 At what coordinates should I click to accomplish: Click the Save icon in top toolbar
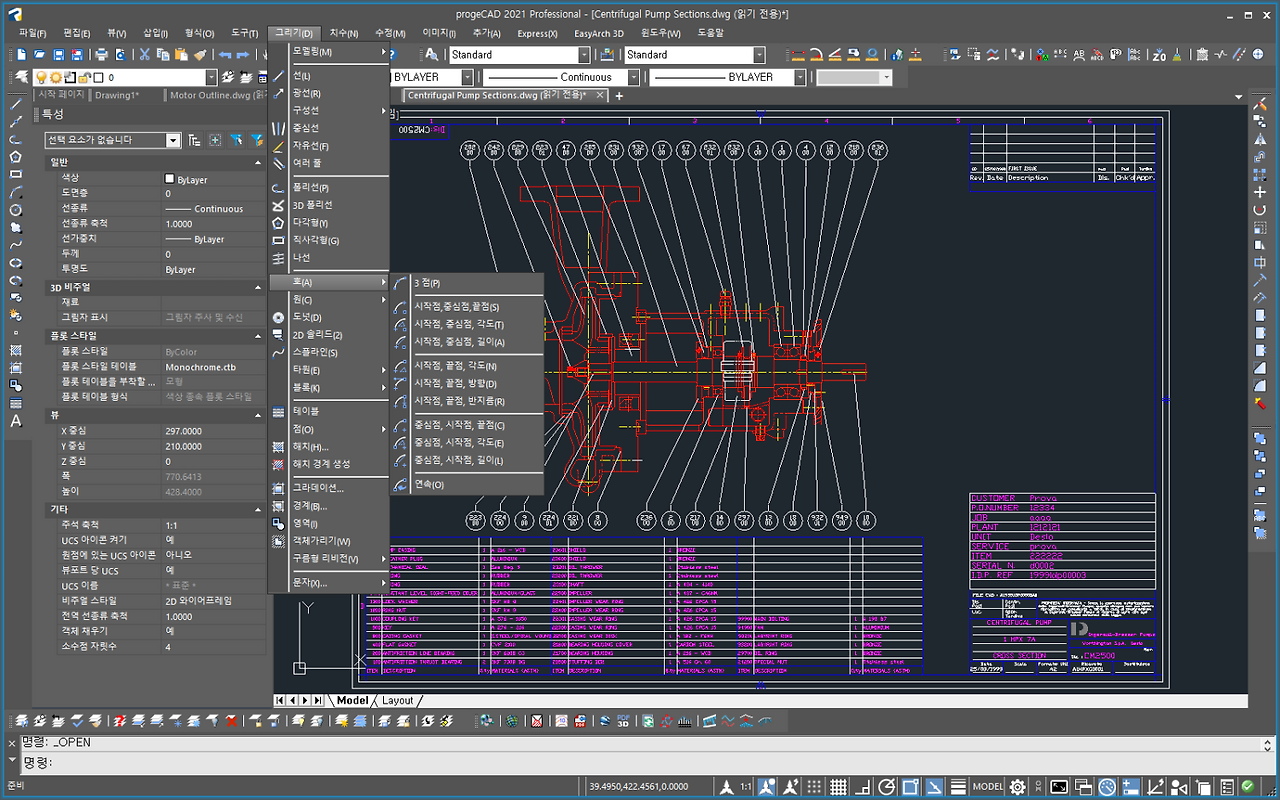pyautogui.click(x=59, y=55)
